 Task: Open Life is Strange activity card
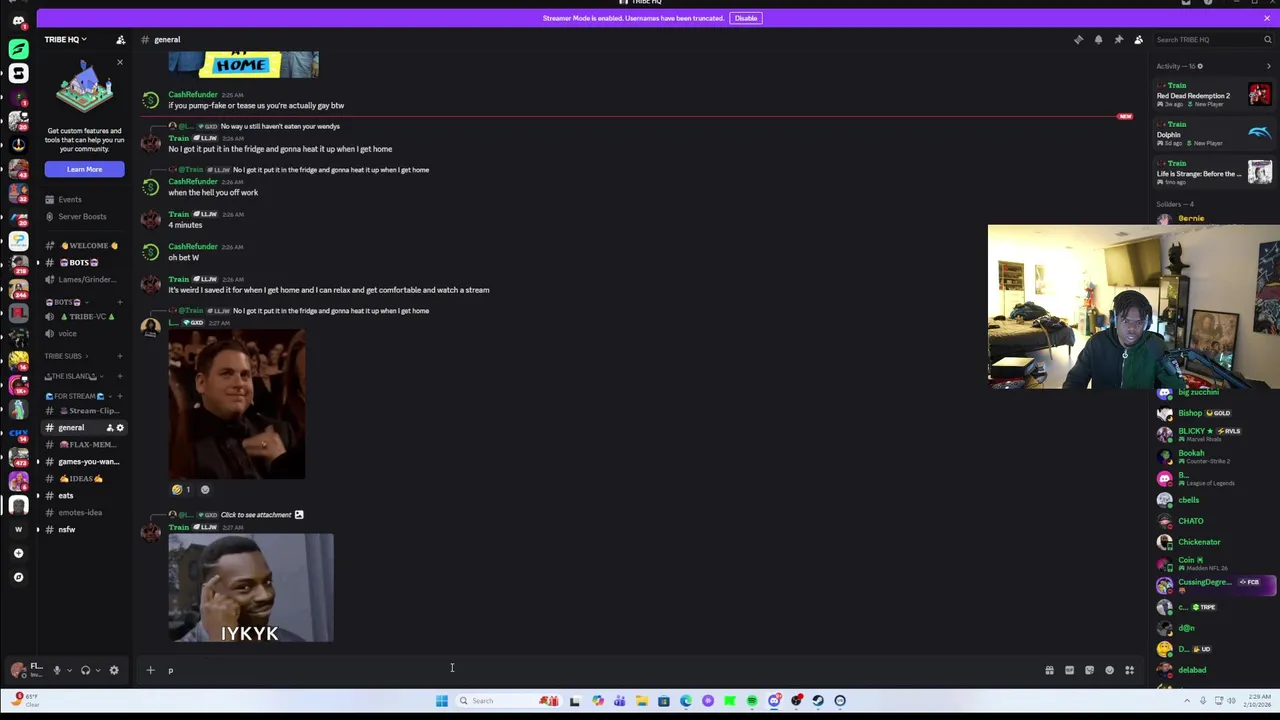(x=1214, y=173)
